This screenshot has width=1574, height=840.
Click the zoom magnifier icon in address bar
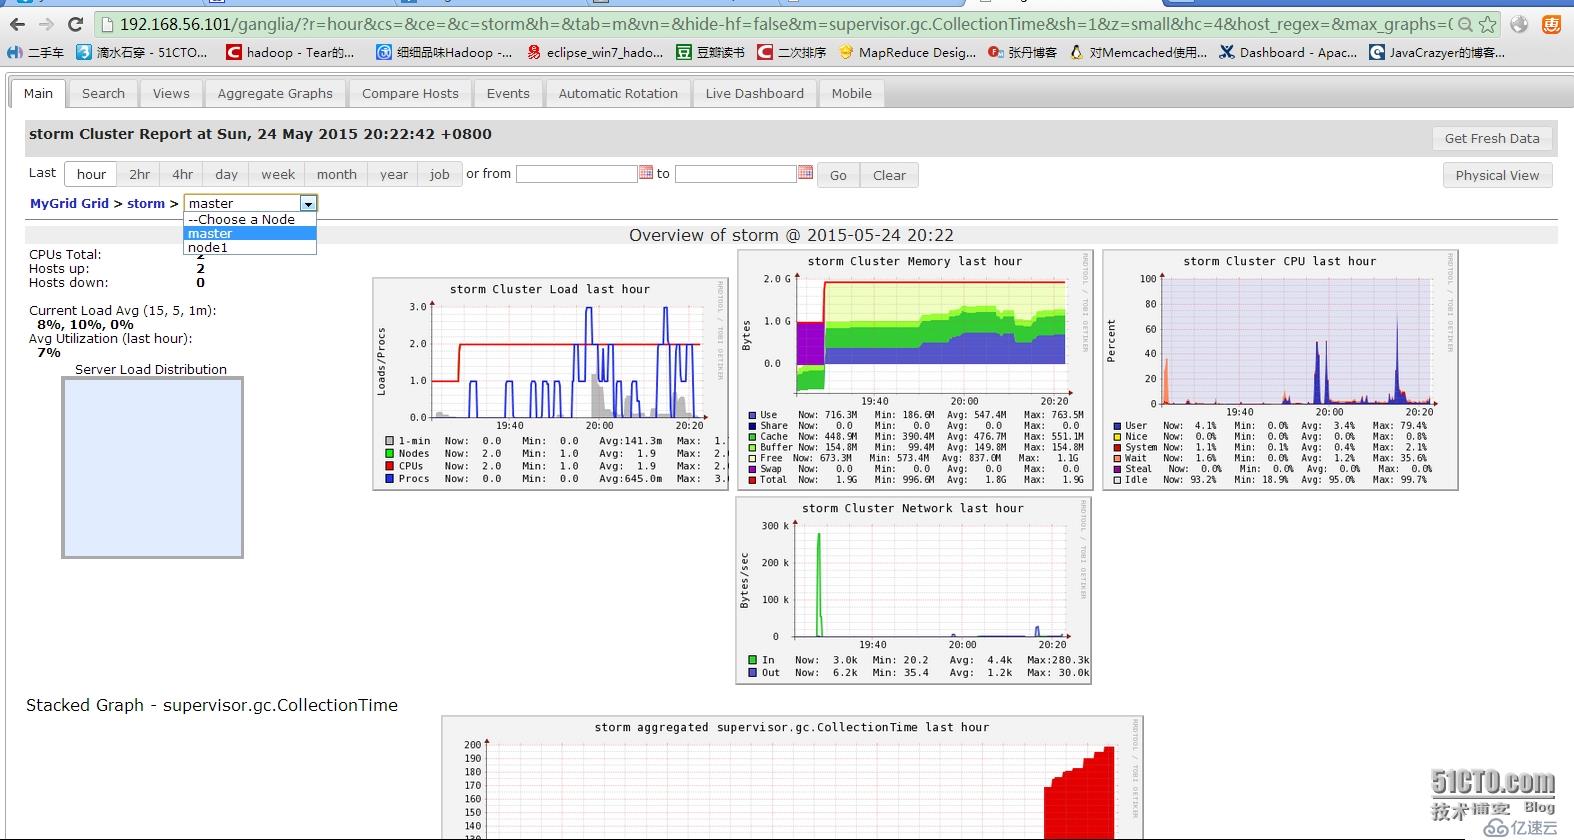click(1465, 24)
